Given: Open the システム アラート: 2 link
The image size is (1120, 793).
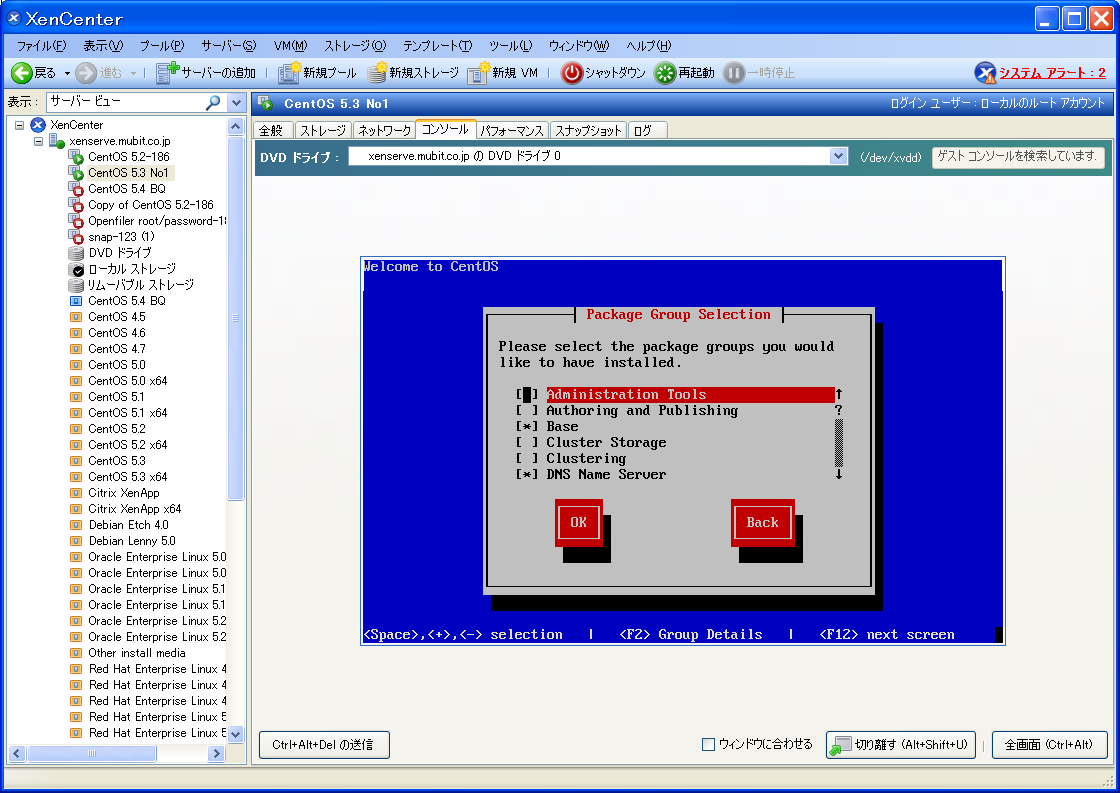Looking at the screenshot, I should click(x=1051, y=73).
